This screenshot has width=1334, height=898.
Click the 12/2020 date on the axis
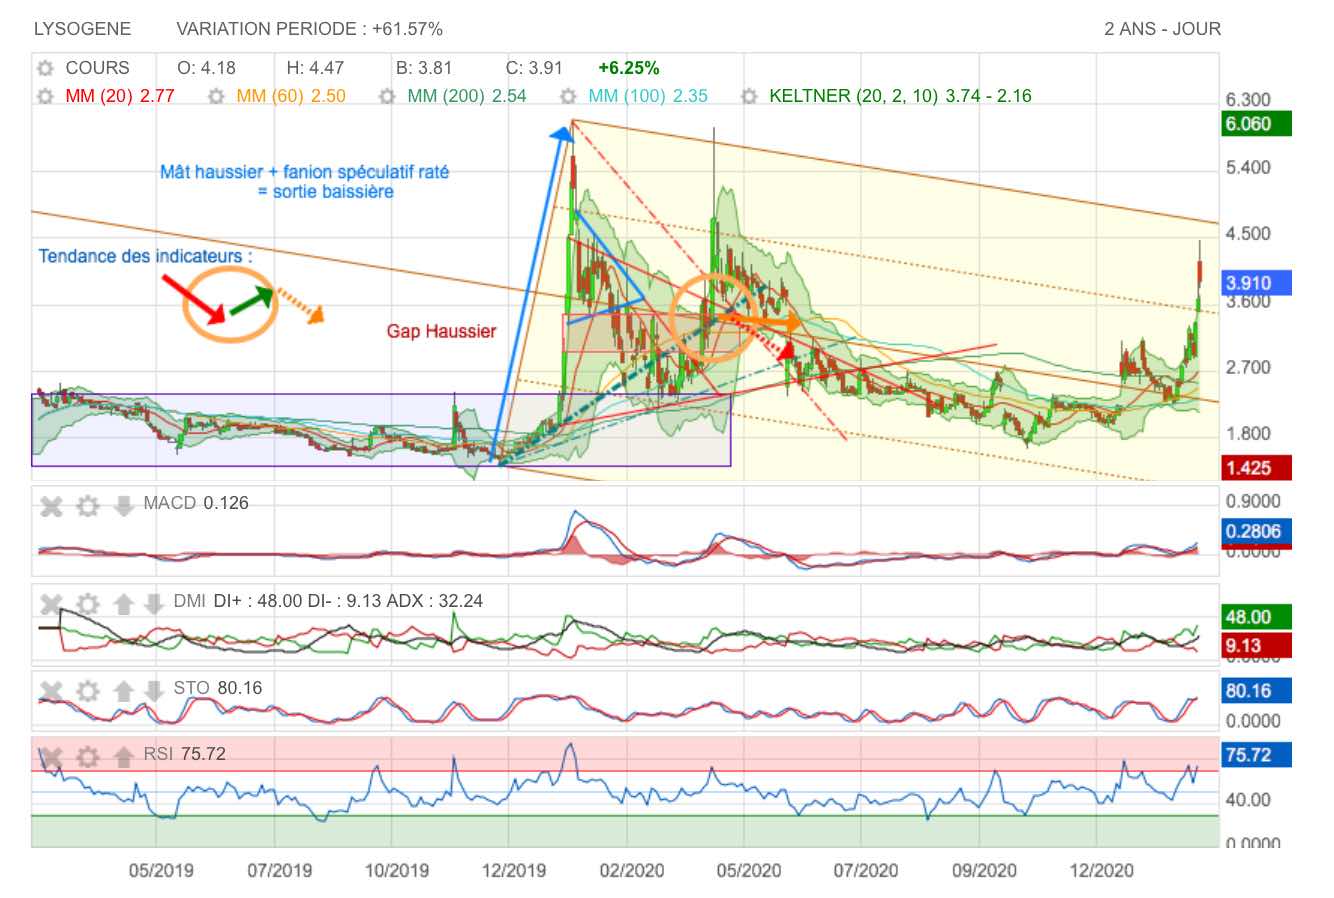[x=1101, y=870]
